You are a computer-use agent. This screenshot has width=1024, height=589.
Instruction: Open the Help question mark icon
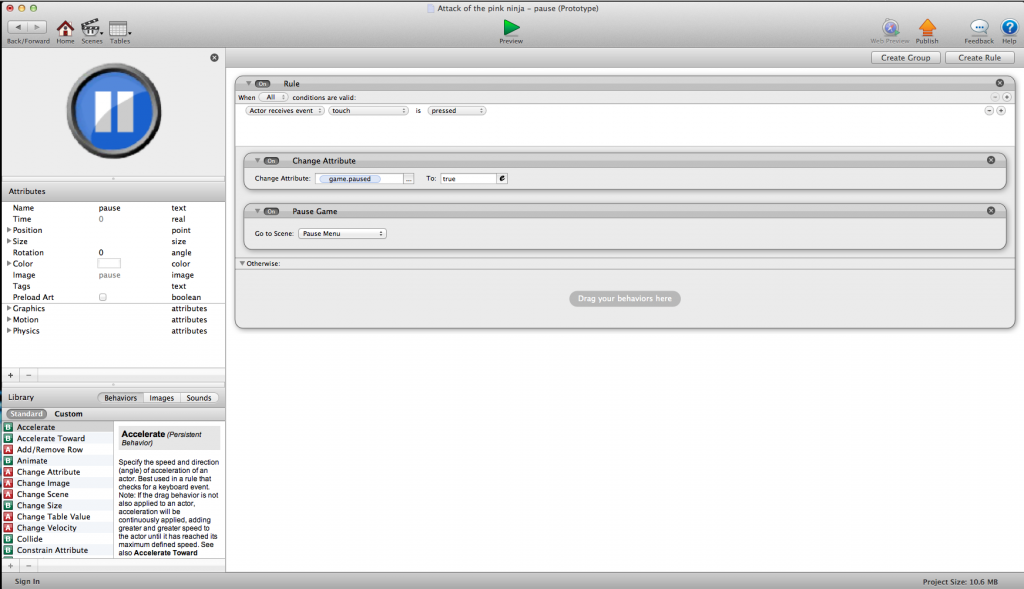[1009, 28]
